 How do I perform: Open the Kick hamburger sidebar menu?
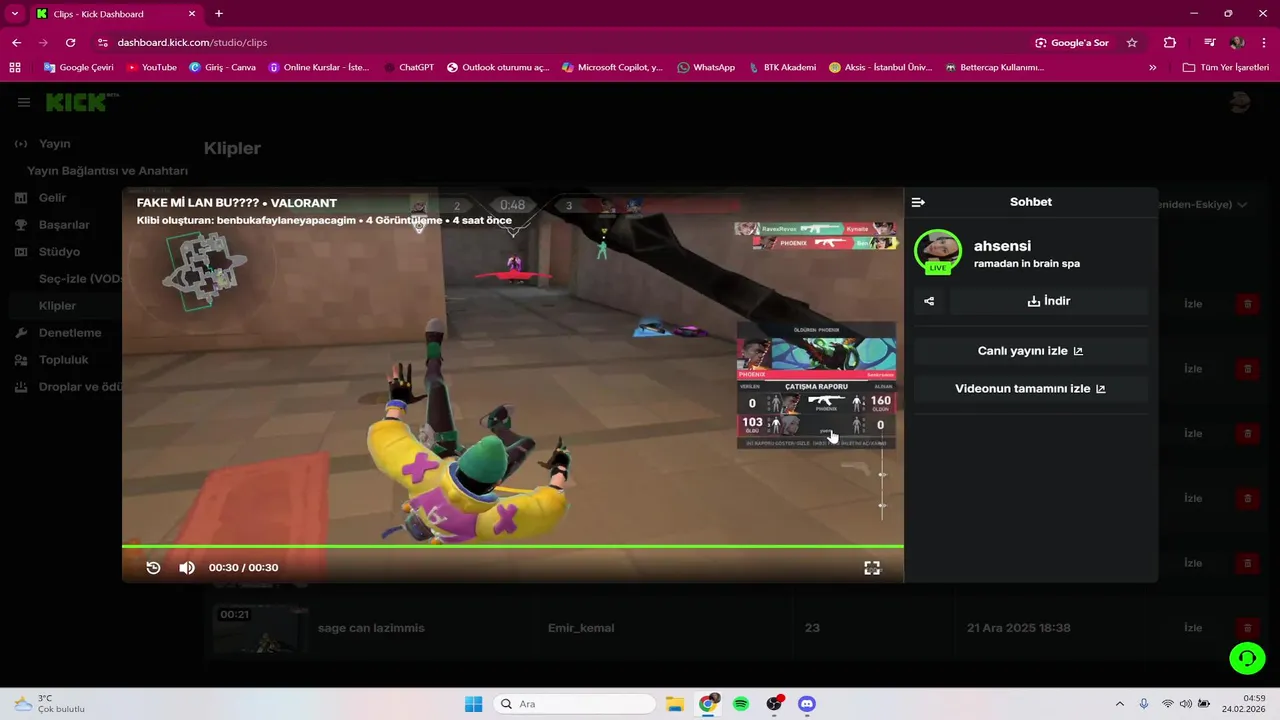(24, 102)
